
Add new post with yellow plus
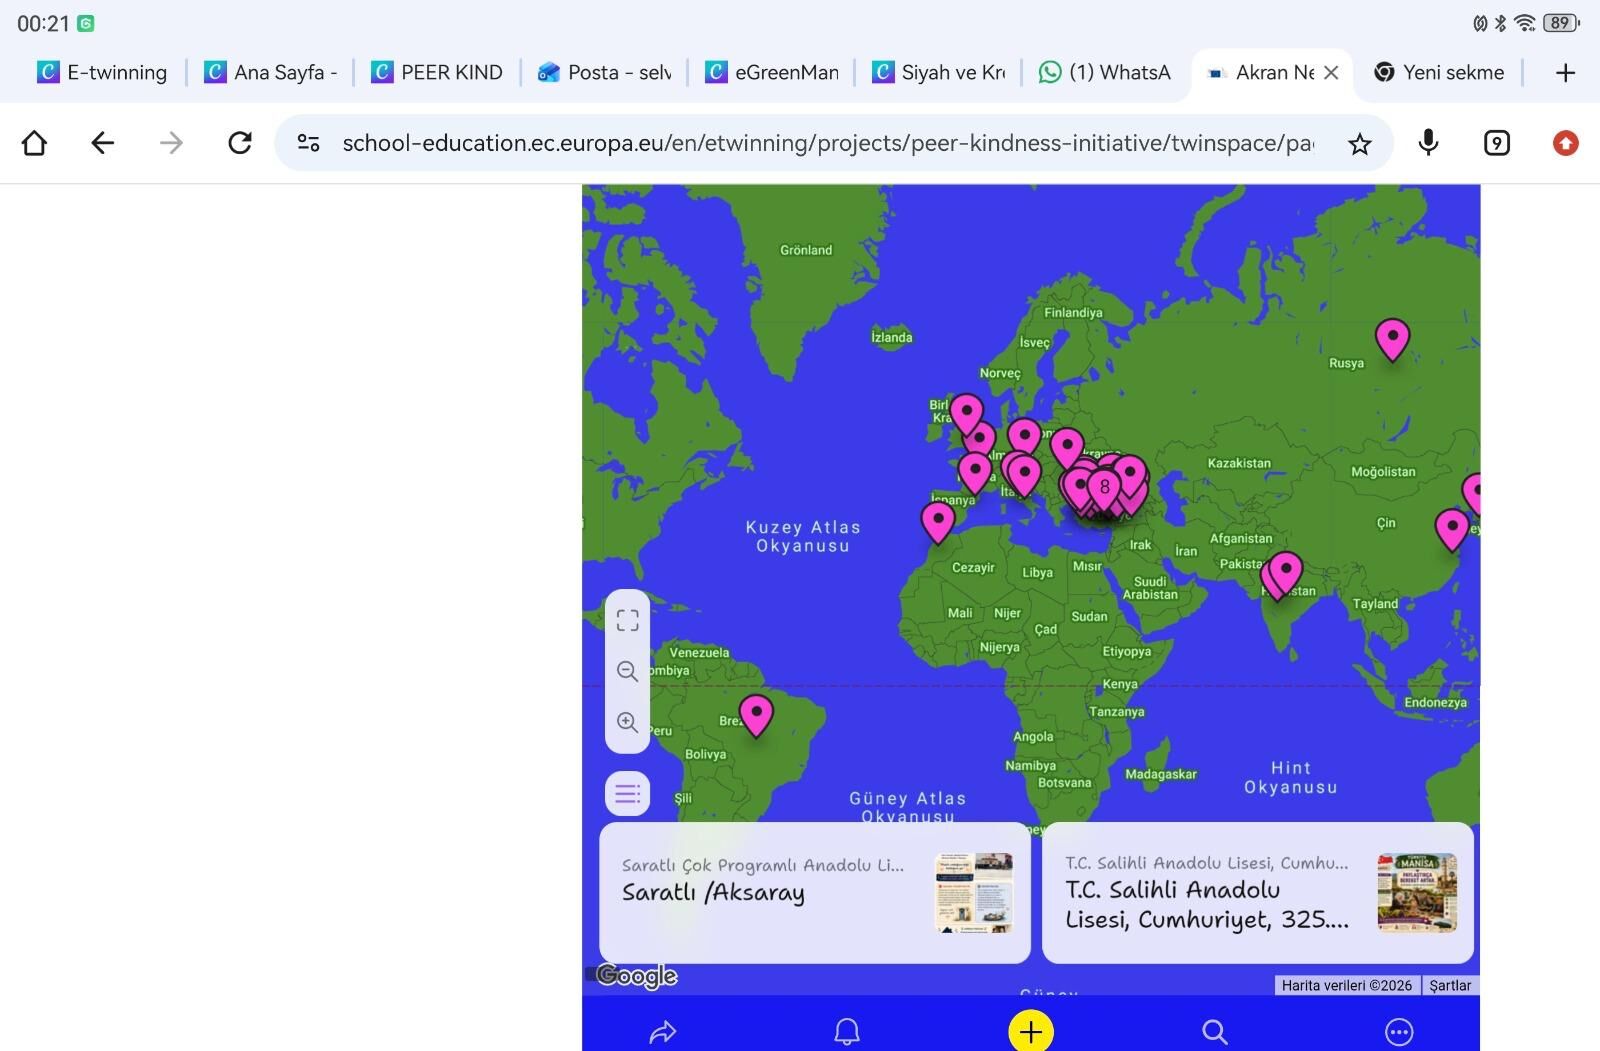coord(1031,1031)
